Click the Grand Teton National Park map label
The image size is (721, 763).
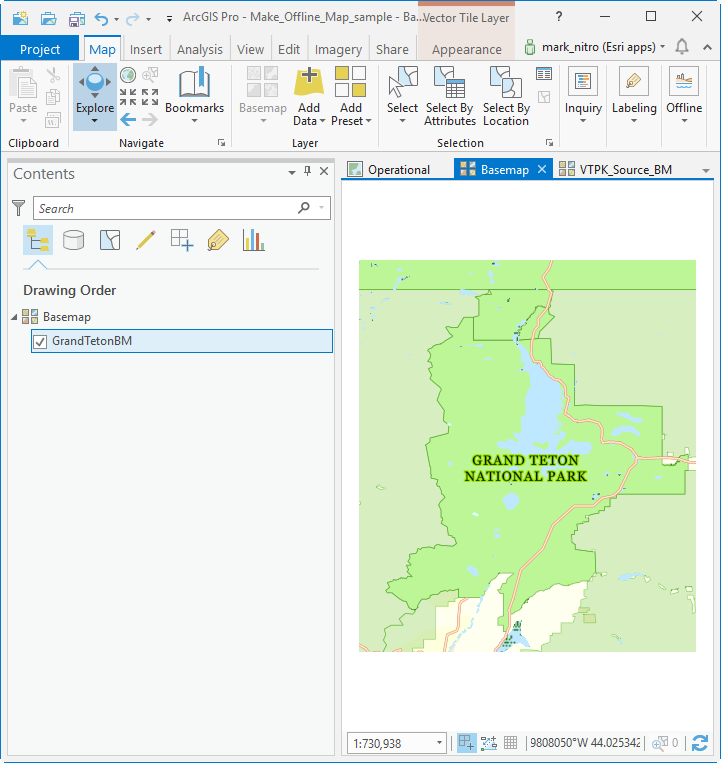(x=525, y=468)
